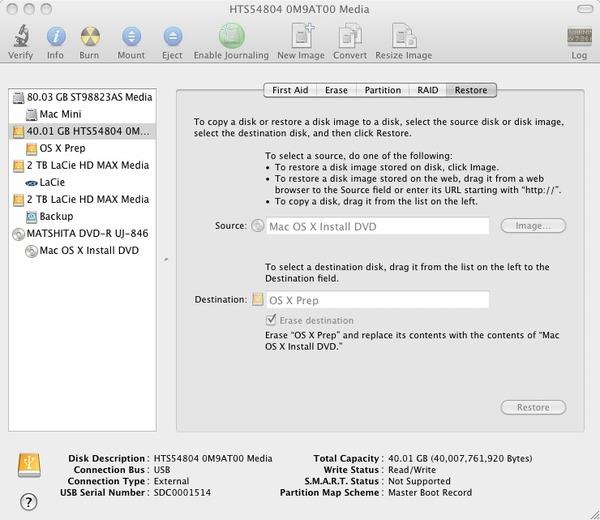Screen dimensions: 600x520
Task: Select the 2 TB LaCie HD MAX Media above LaCie
Action: pos(82,165)
